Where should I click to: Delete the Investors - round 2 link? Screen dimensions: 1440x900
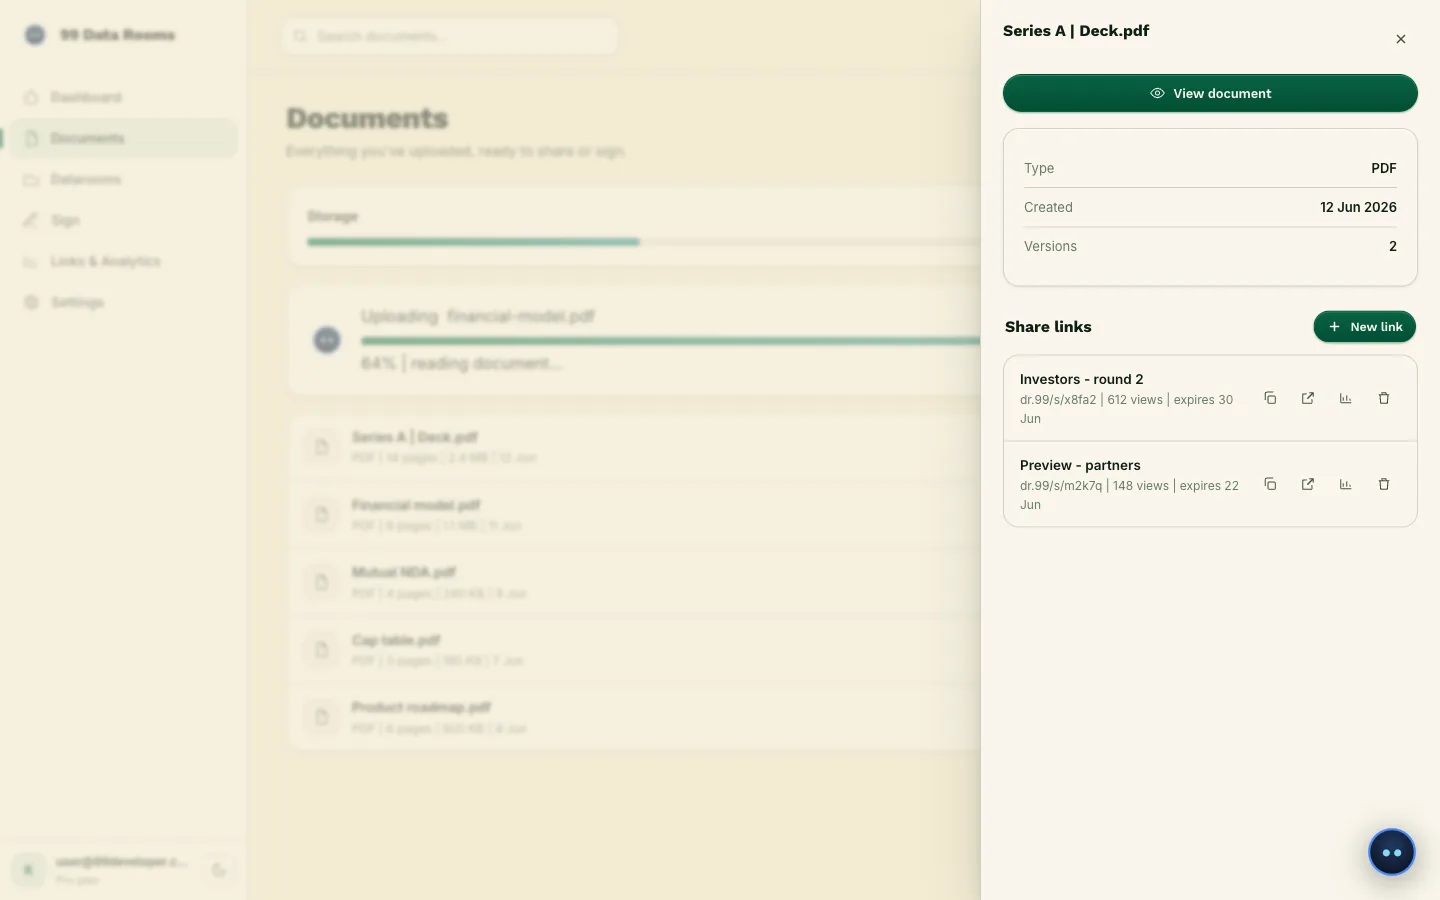[x=1384, y=398]
